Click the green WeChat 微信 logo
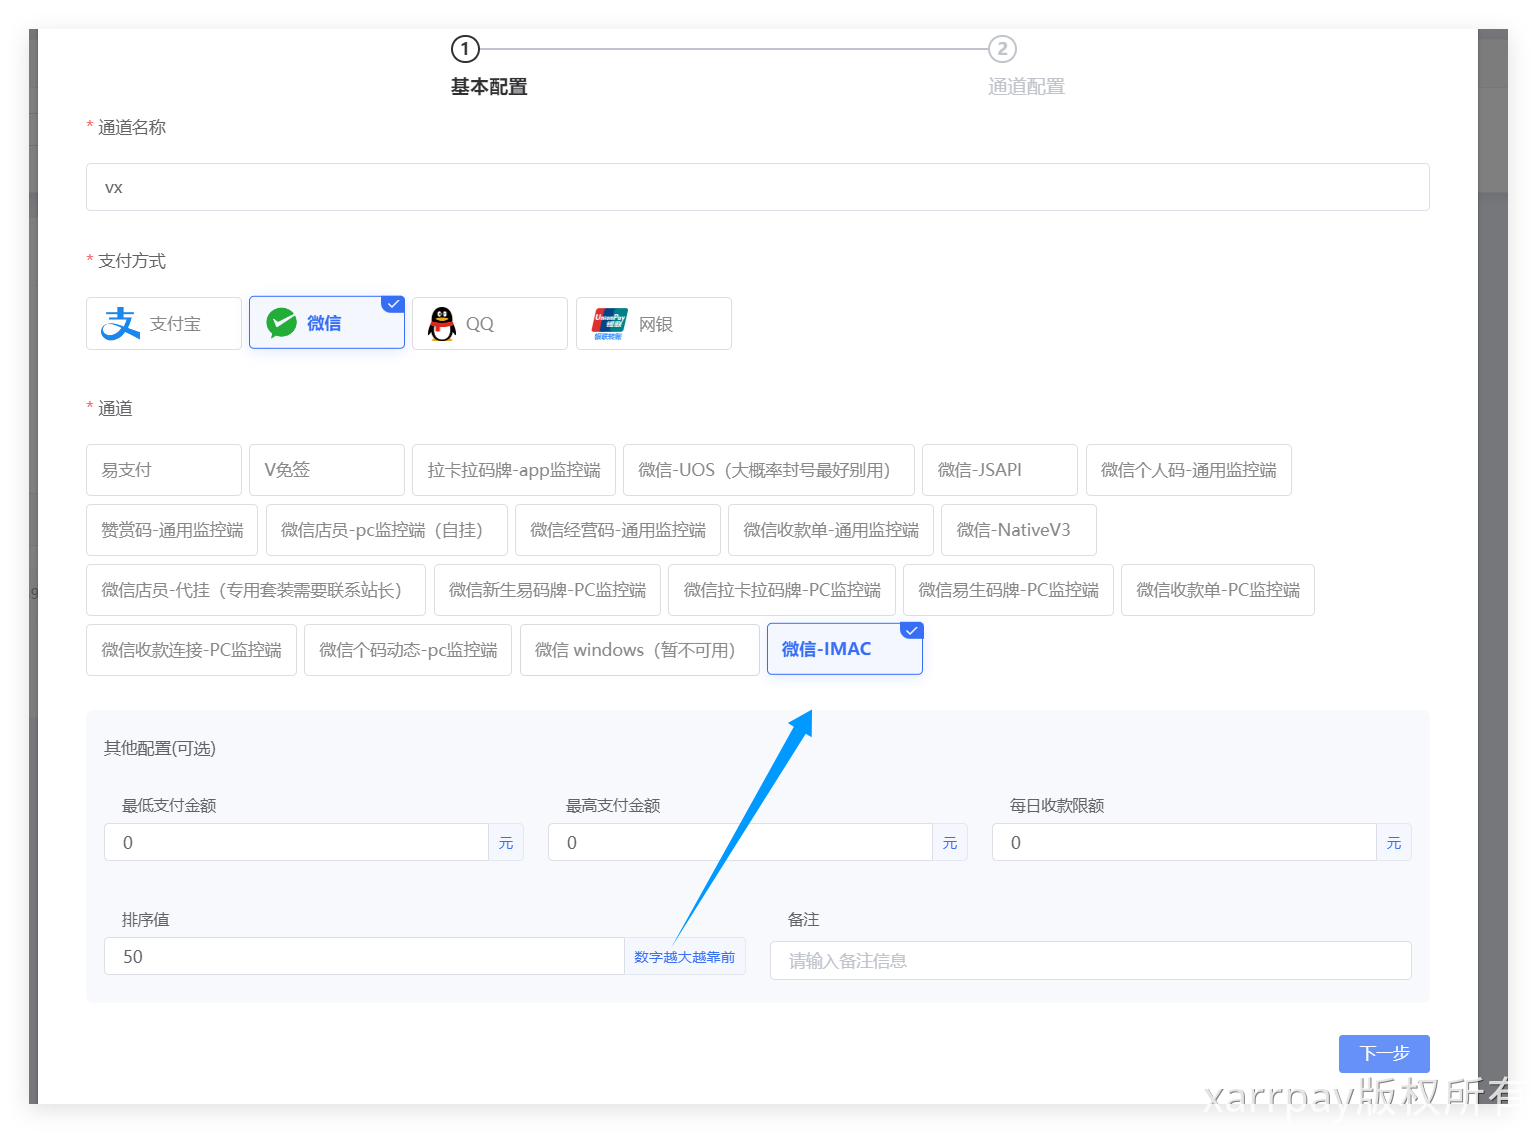 [x=281, y=323]
